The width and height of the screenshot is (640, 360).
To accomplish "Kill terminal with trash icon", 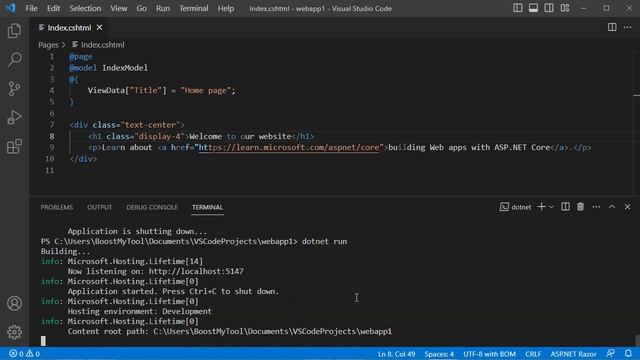I will 580,207.
